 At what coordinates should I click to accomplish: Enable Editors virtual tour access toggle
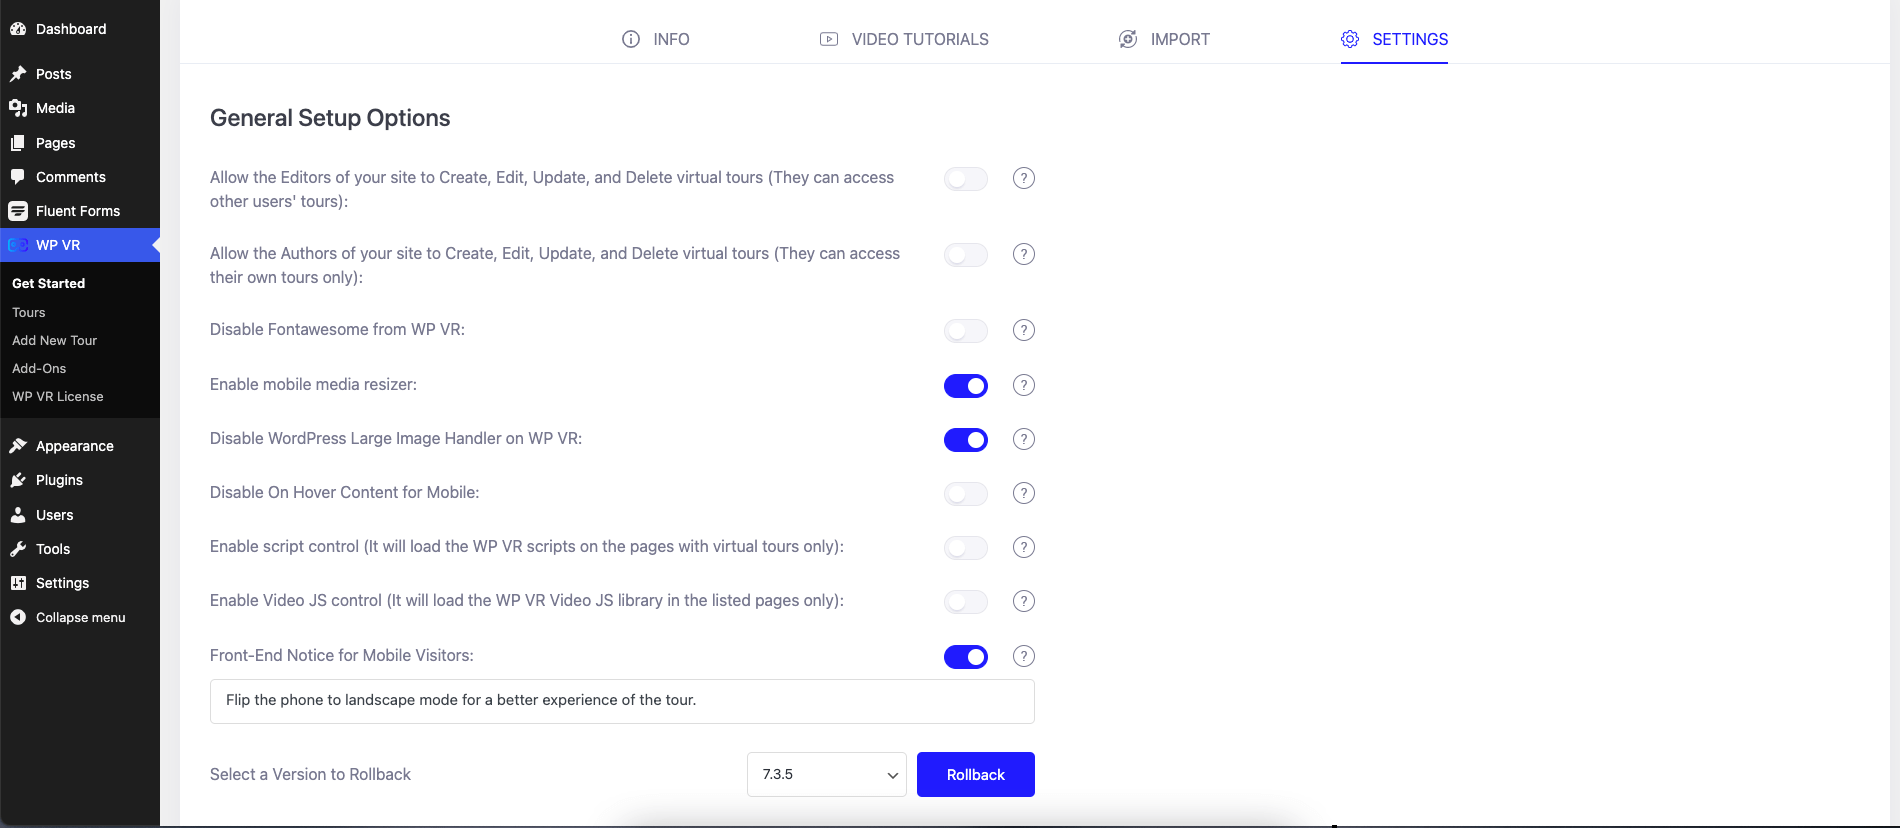[x=965, y=179]
